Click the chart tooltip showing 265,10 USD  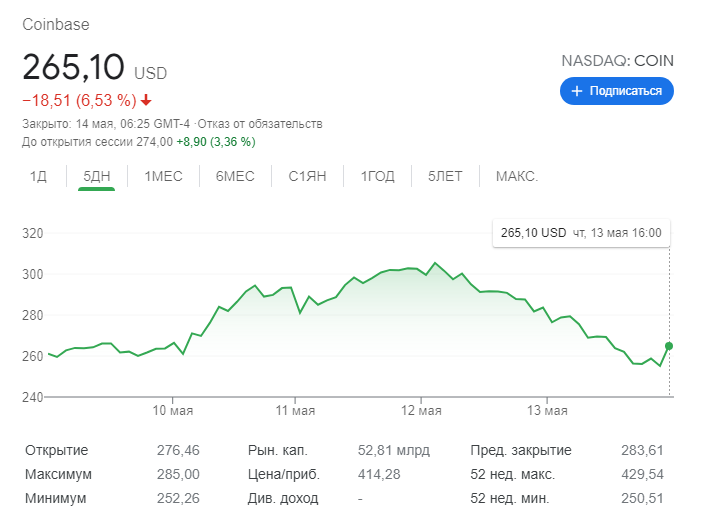(x=580, y=233)
